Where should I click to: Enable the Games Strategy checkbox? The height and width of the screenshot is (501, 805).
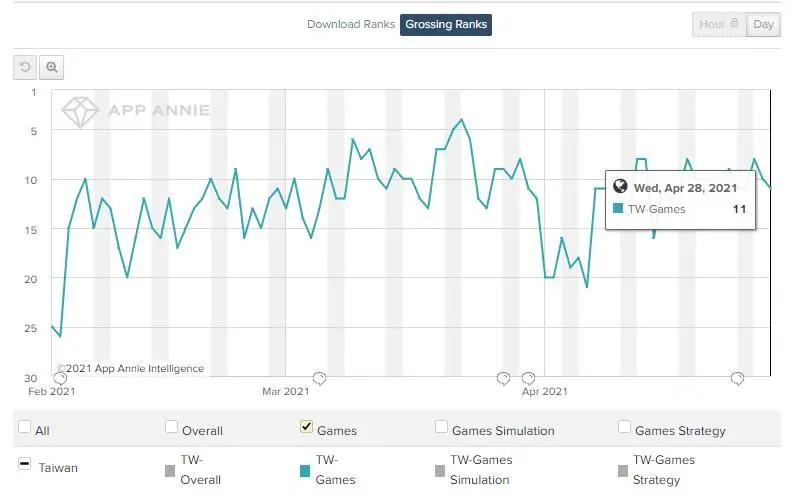click(x=625, y=428)
